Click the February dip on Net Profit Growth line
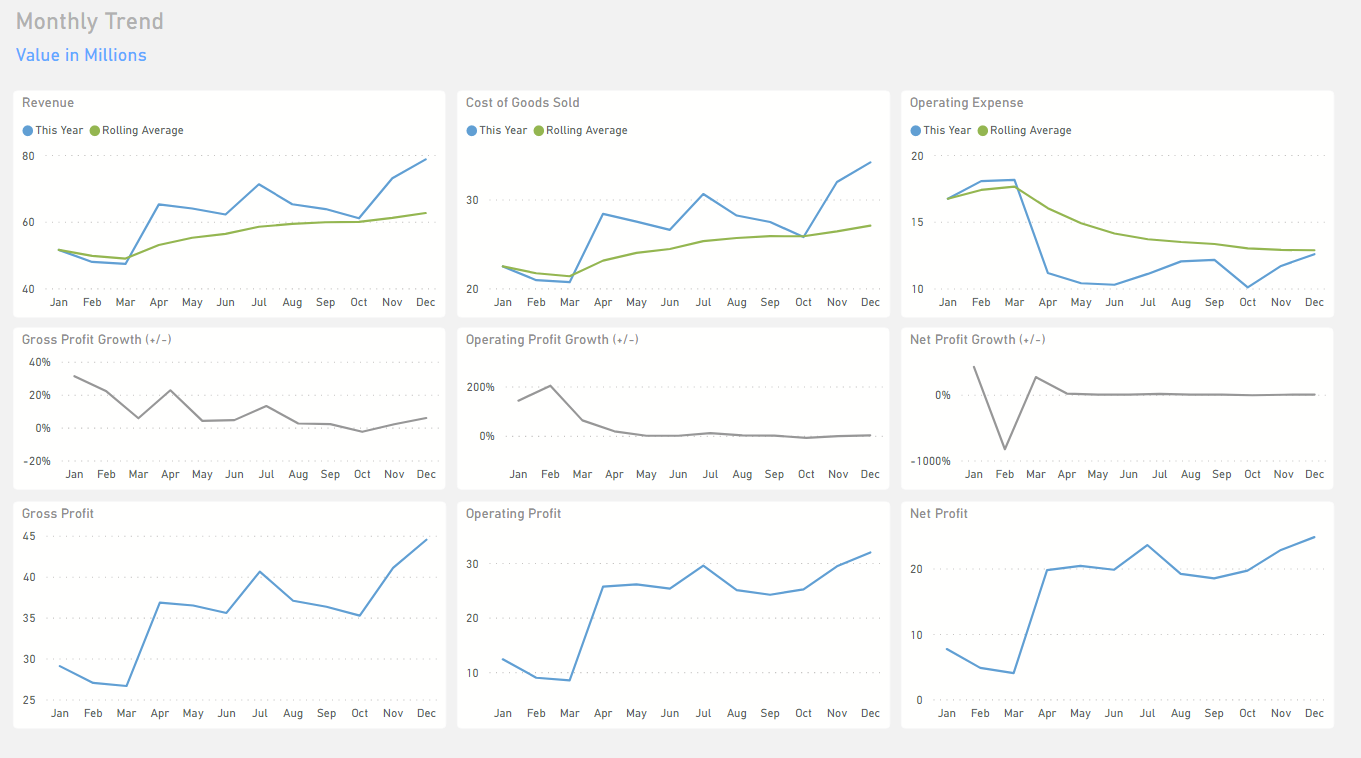1361x758 pixels. [x=1005, y=449]
